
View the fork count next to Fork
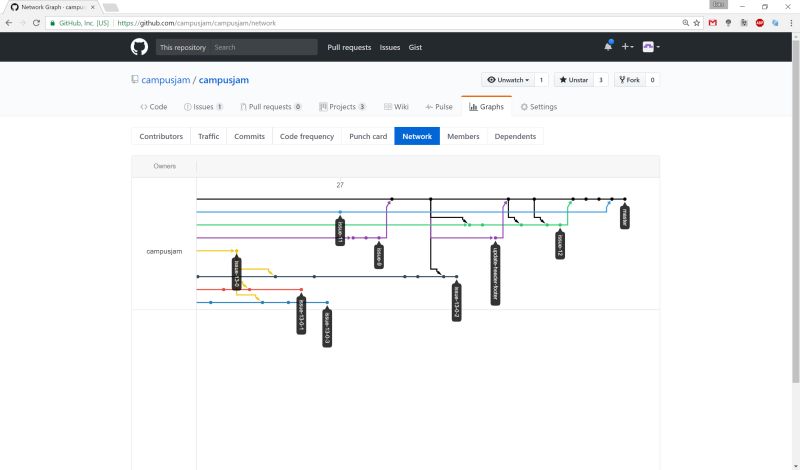[652, 80]
